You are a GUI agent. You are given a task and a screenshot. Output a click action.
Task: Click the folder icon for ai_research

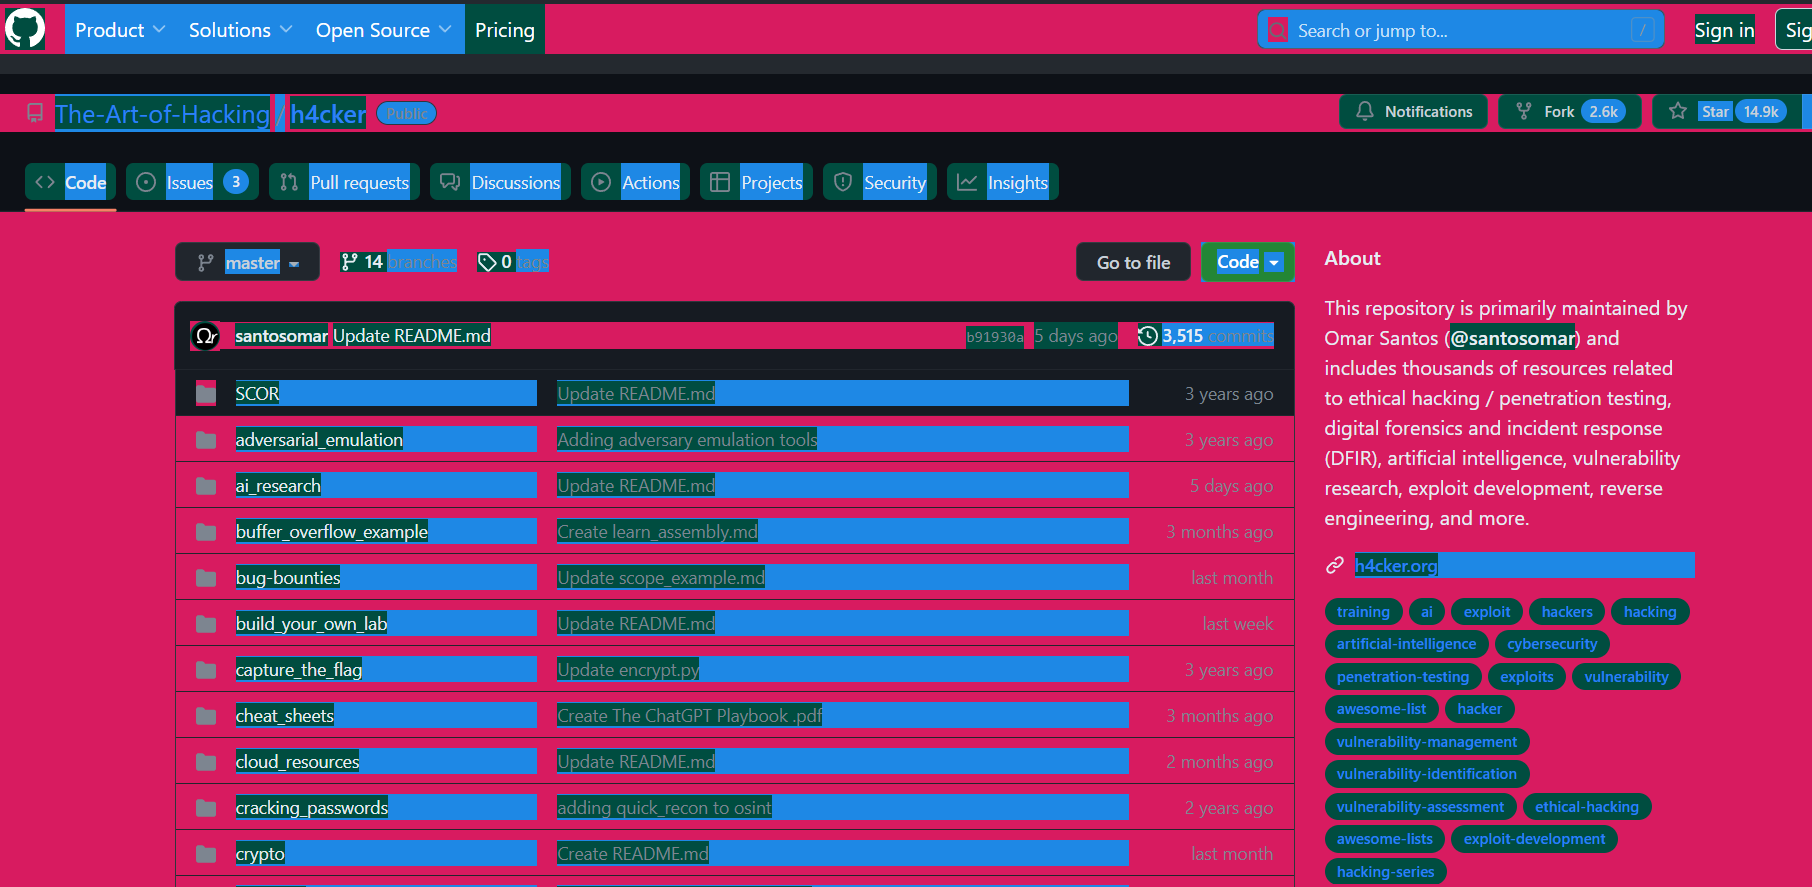pyautogui.click(x=206, y=485)
